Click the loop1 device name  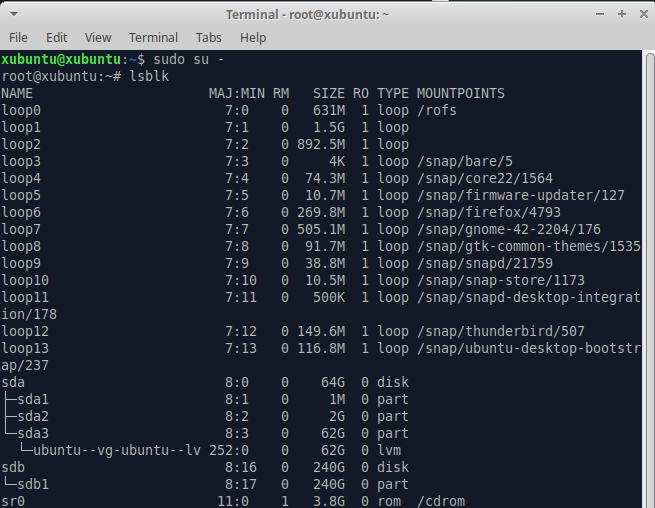click(21, 127)
